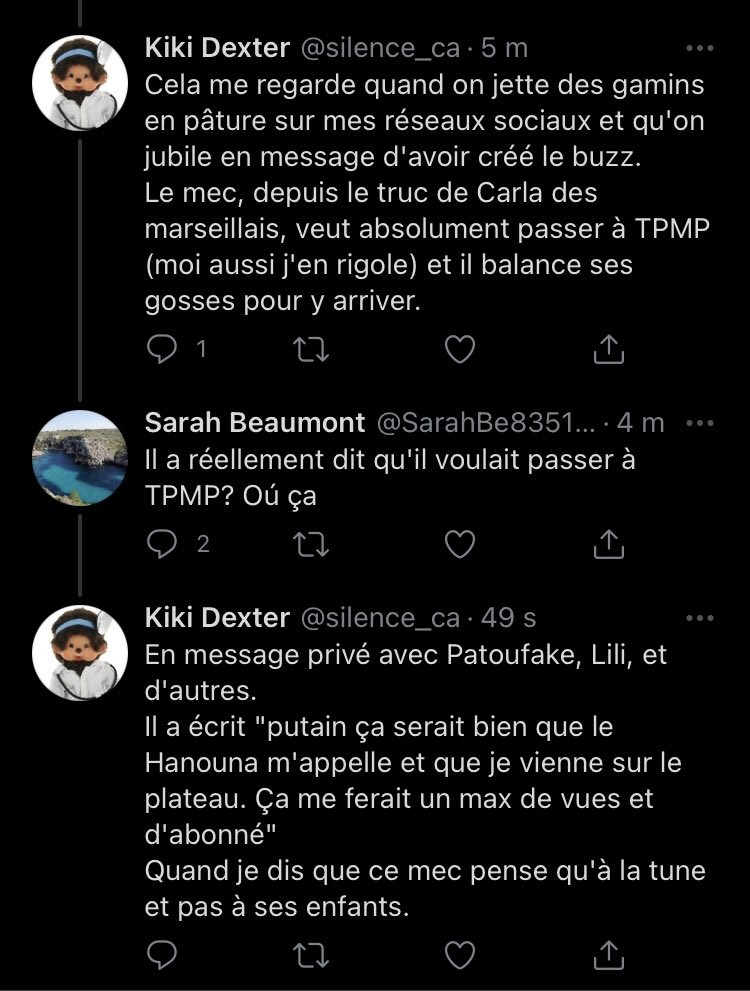
Task: View Sarah Beaumont's landscape profile picture
Action: click(x=80, y=457)
